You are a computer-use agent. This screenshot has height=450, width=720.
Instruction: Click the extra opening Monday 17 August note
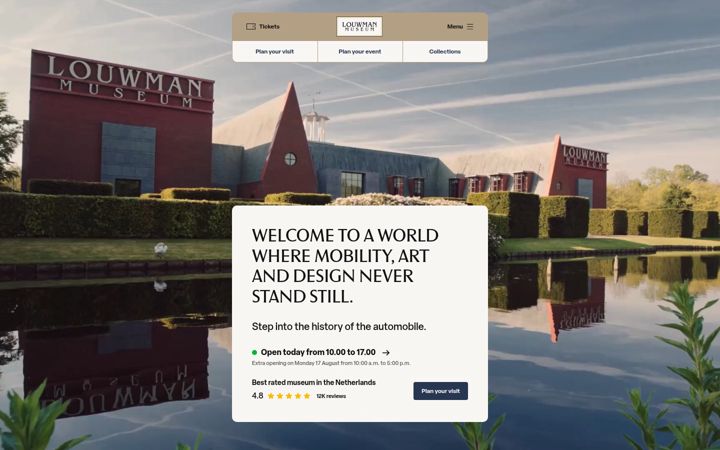coord(331,363)
